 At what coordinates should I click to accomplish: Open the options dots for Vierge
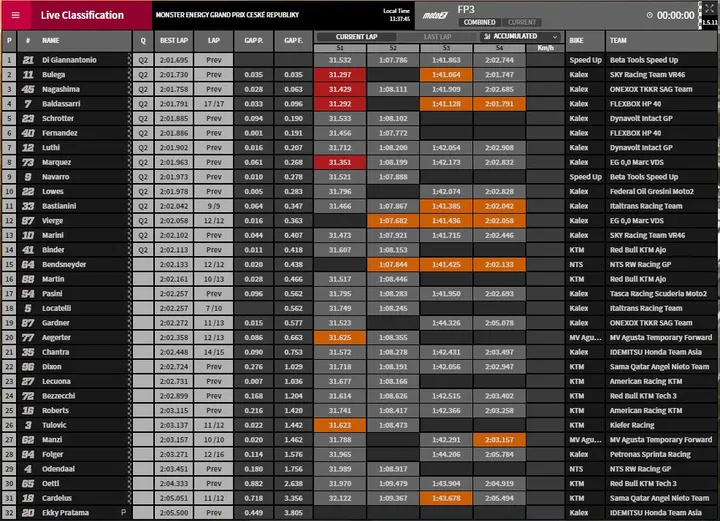[129, 220]
